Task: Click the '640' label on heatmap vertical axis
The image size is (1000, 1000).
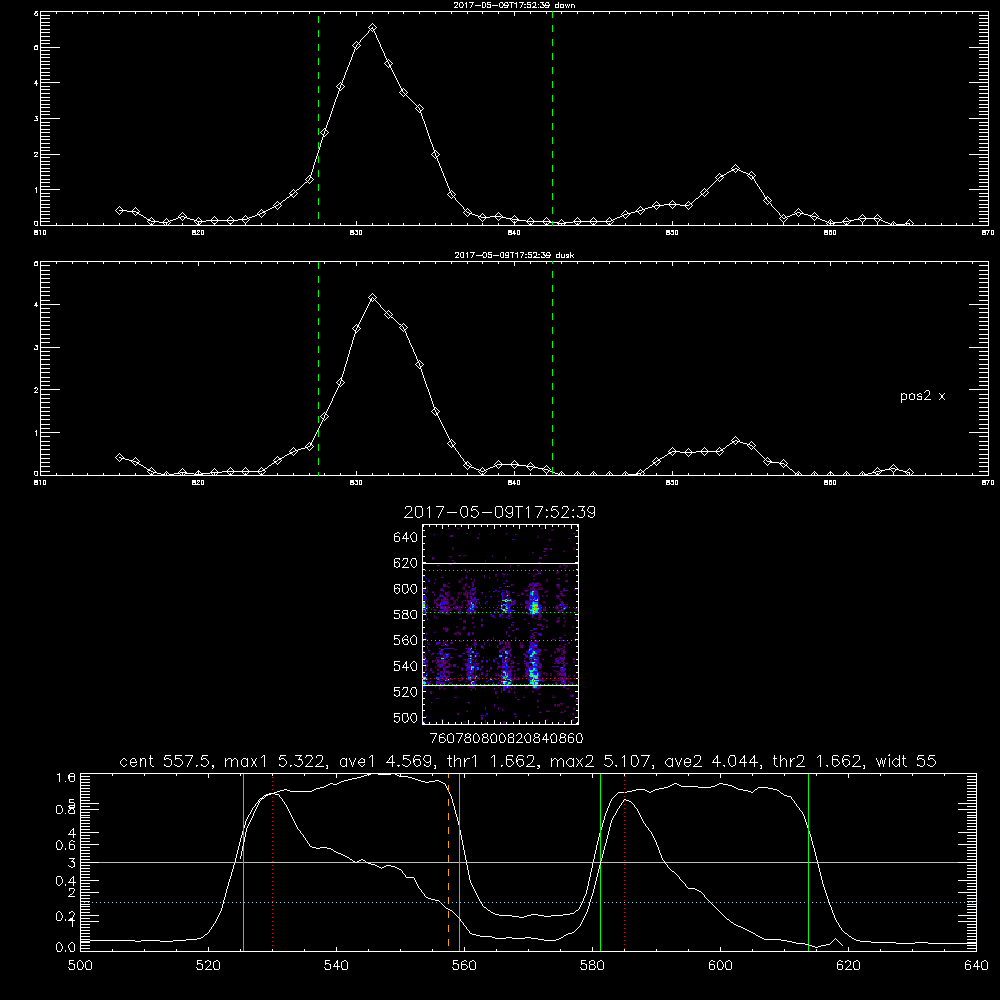Action: 406,538
